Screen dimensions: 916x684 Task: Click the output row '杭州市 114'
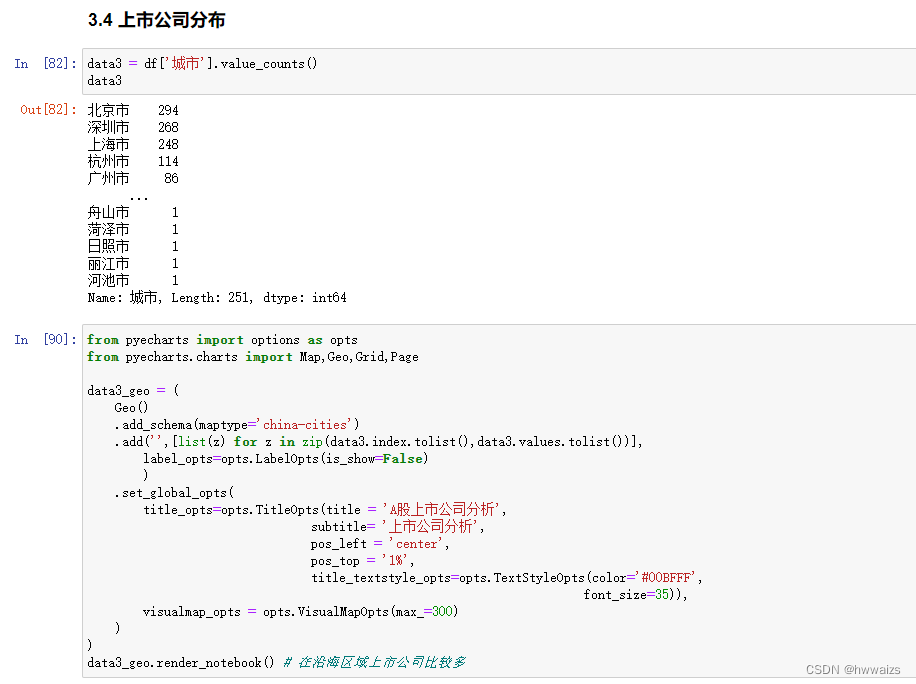(x=133, y=161)
